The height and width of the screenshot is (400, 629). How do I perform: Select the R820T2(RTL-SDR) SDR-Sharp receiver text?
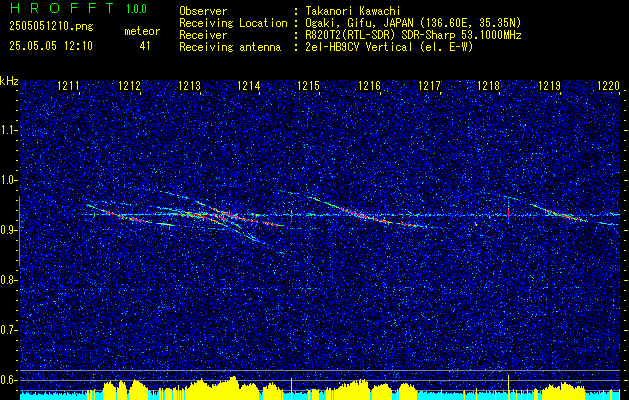[x=414, y=35]
